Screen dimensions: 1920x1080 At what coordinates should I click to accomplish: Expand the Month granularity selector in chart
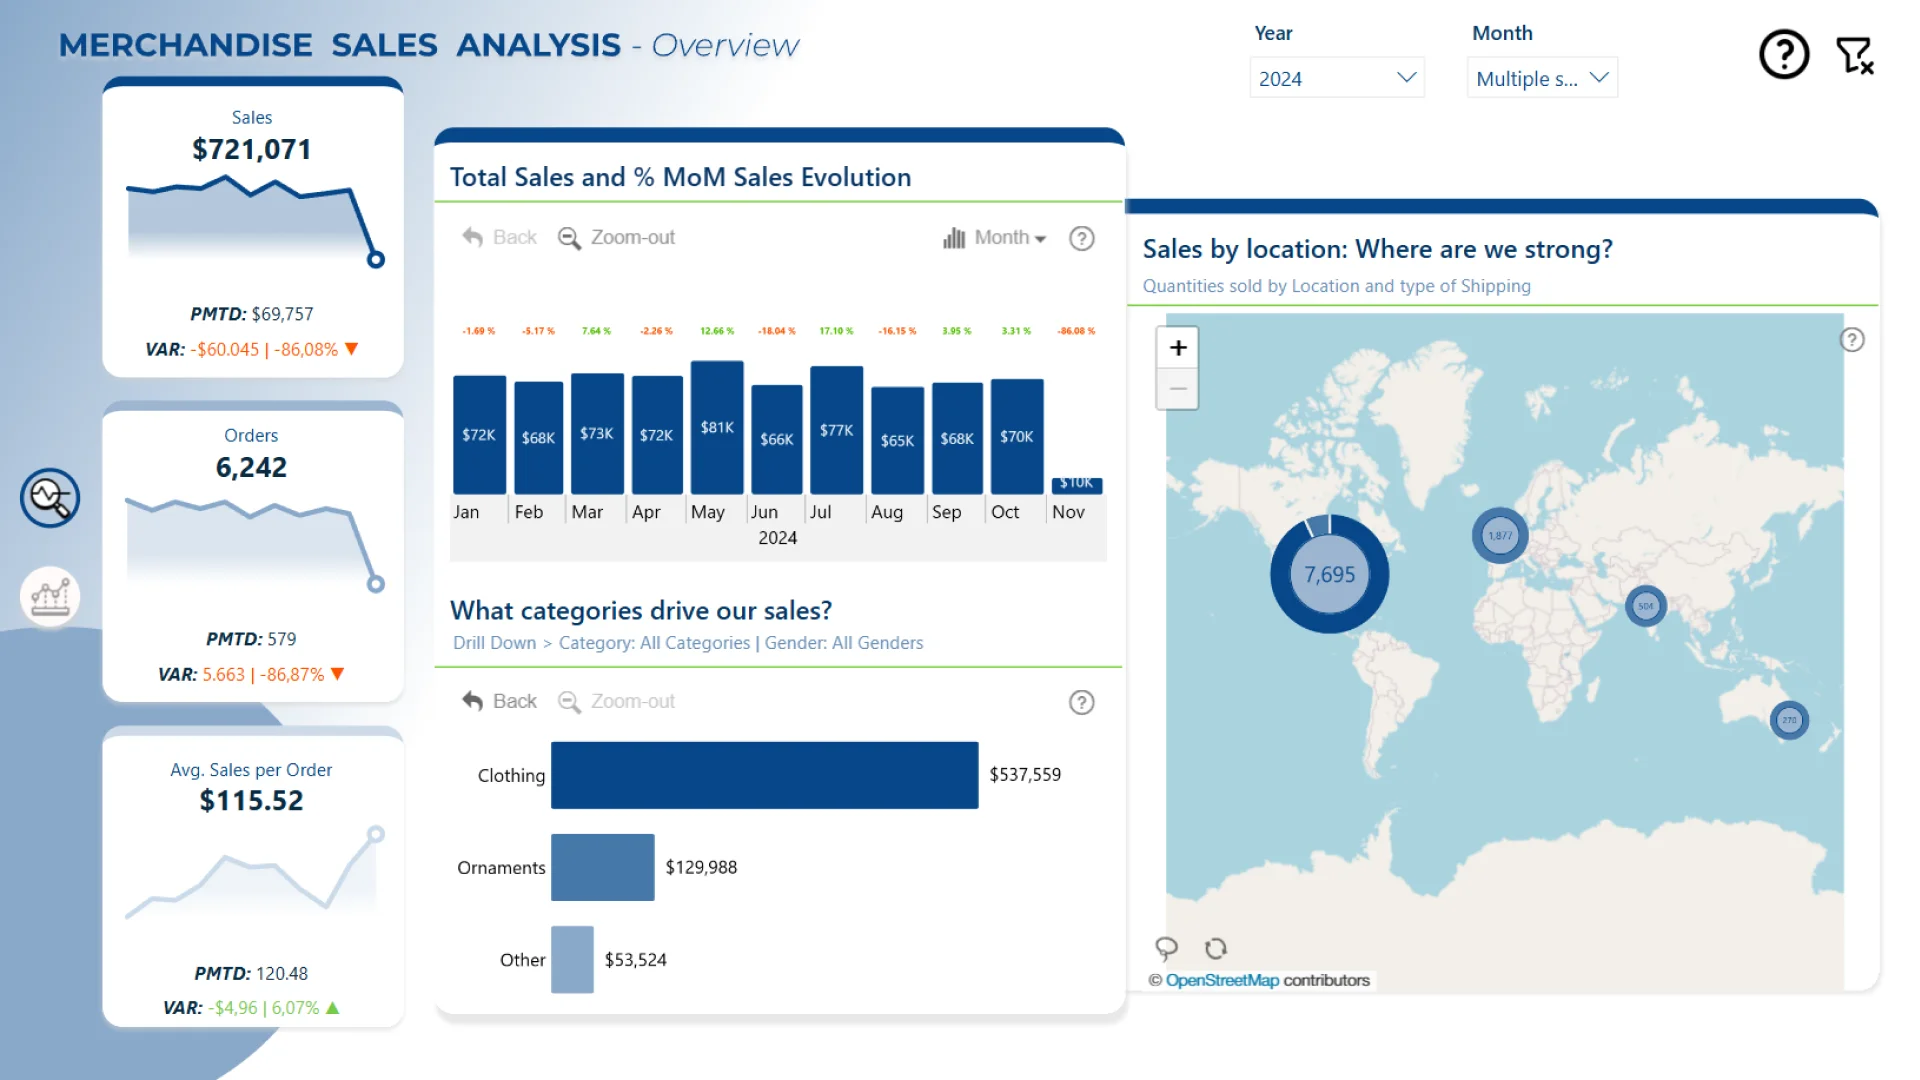(x=995, y=238)
